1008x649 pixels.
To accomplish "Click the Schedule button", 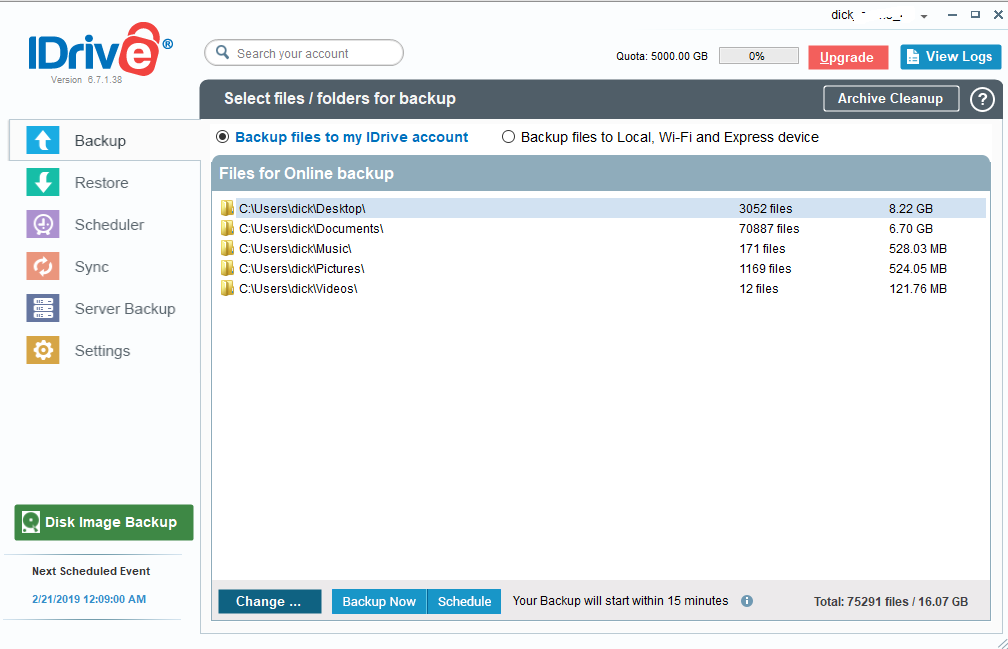I will [x=464, y=601].
